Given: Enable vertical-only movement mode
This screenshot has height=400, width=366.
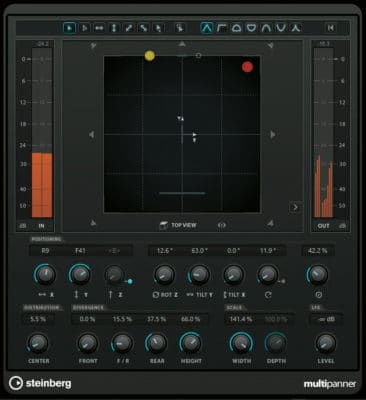Looking at the screenshot, I should pyautogui.click(x=114, y=28).
